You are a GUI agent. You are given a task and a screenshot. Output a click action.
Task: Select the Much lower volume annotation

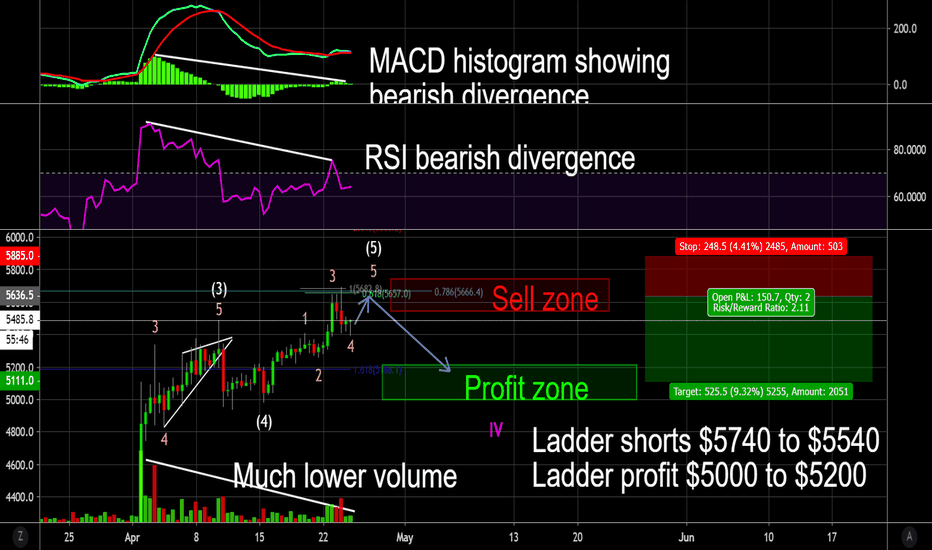345,476
